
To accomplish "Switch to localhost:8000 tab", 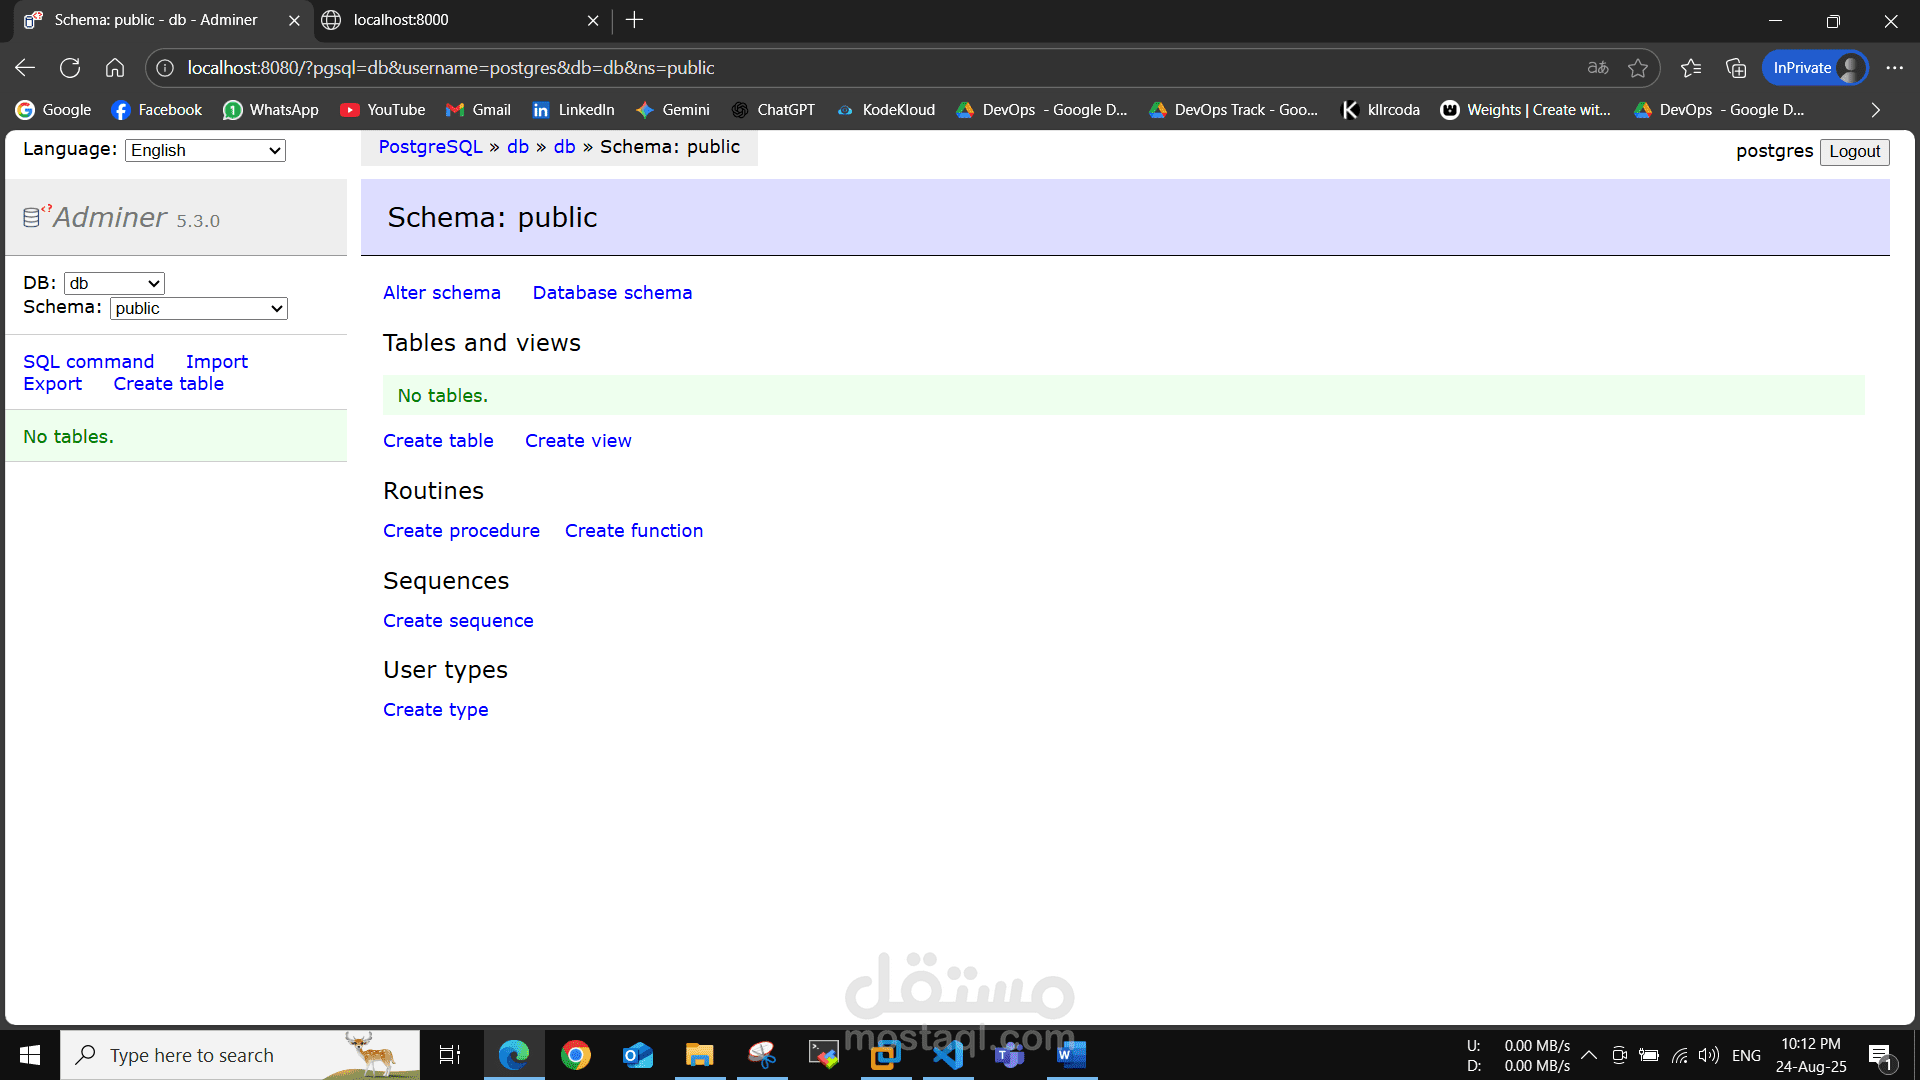I will pos(460,20).
